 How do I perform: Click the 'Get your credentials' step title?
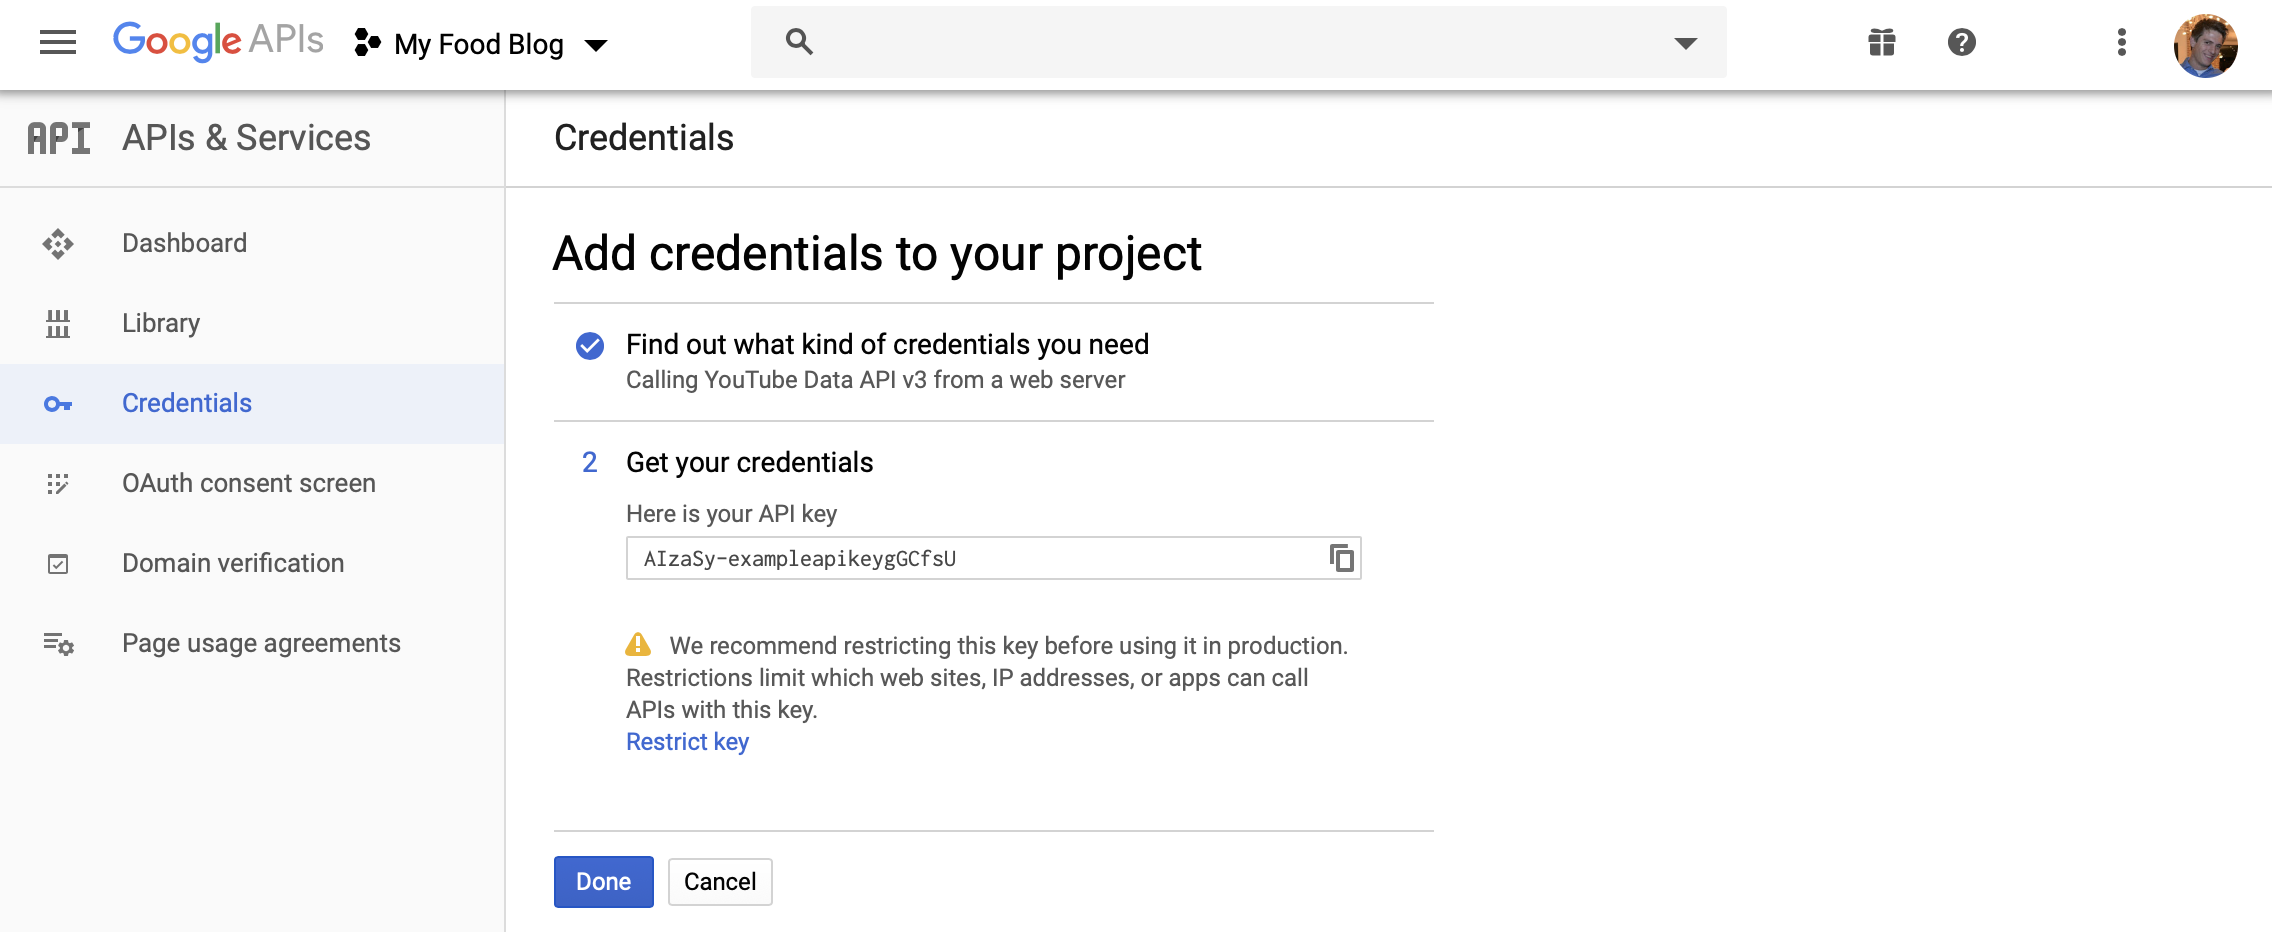pos(749,462)
